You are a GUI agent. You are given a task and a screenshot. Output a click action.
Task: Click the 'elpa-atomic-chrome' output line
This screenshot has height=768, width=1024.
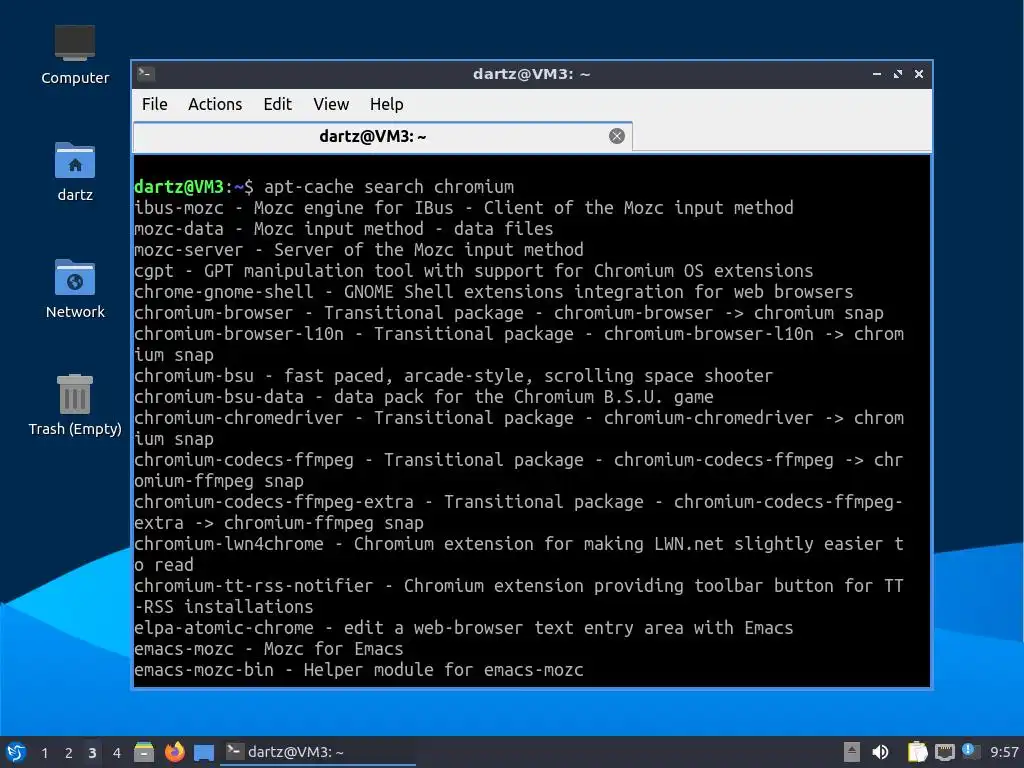[x=464, y=628]
